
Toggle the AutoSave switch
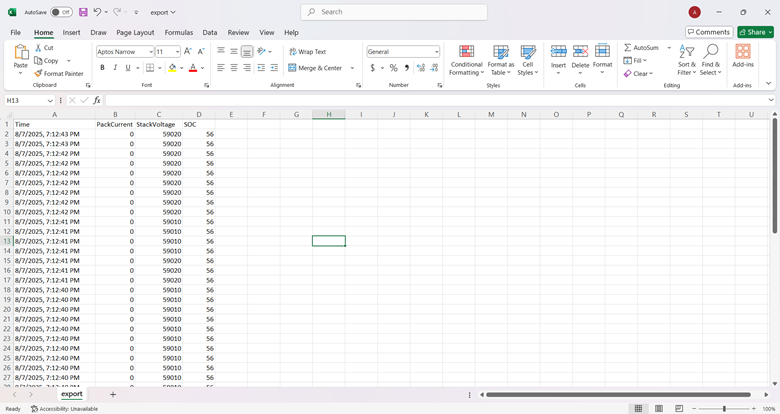click(x=61, y=12)
